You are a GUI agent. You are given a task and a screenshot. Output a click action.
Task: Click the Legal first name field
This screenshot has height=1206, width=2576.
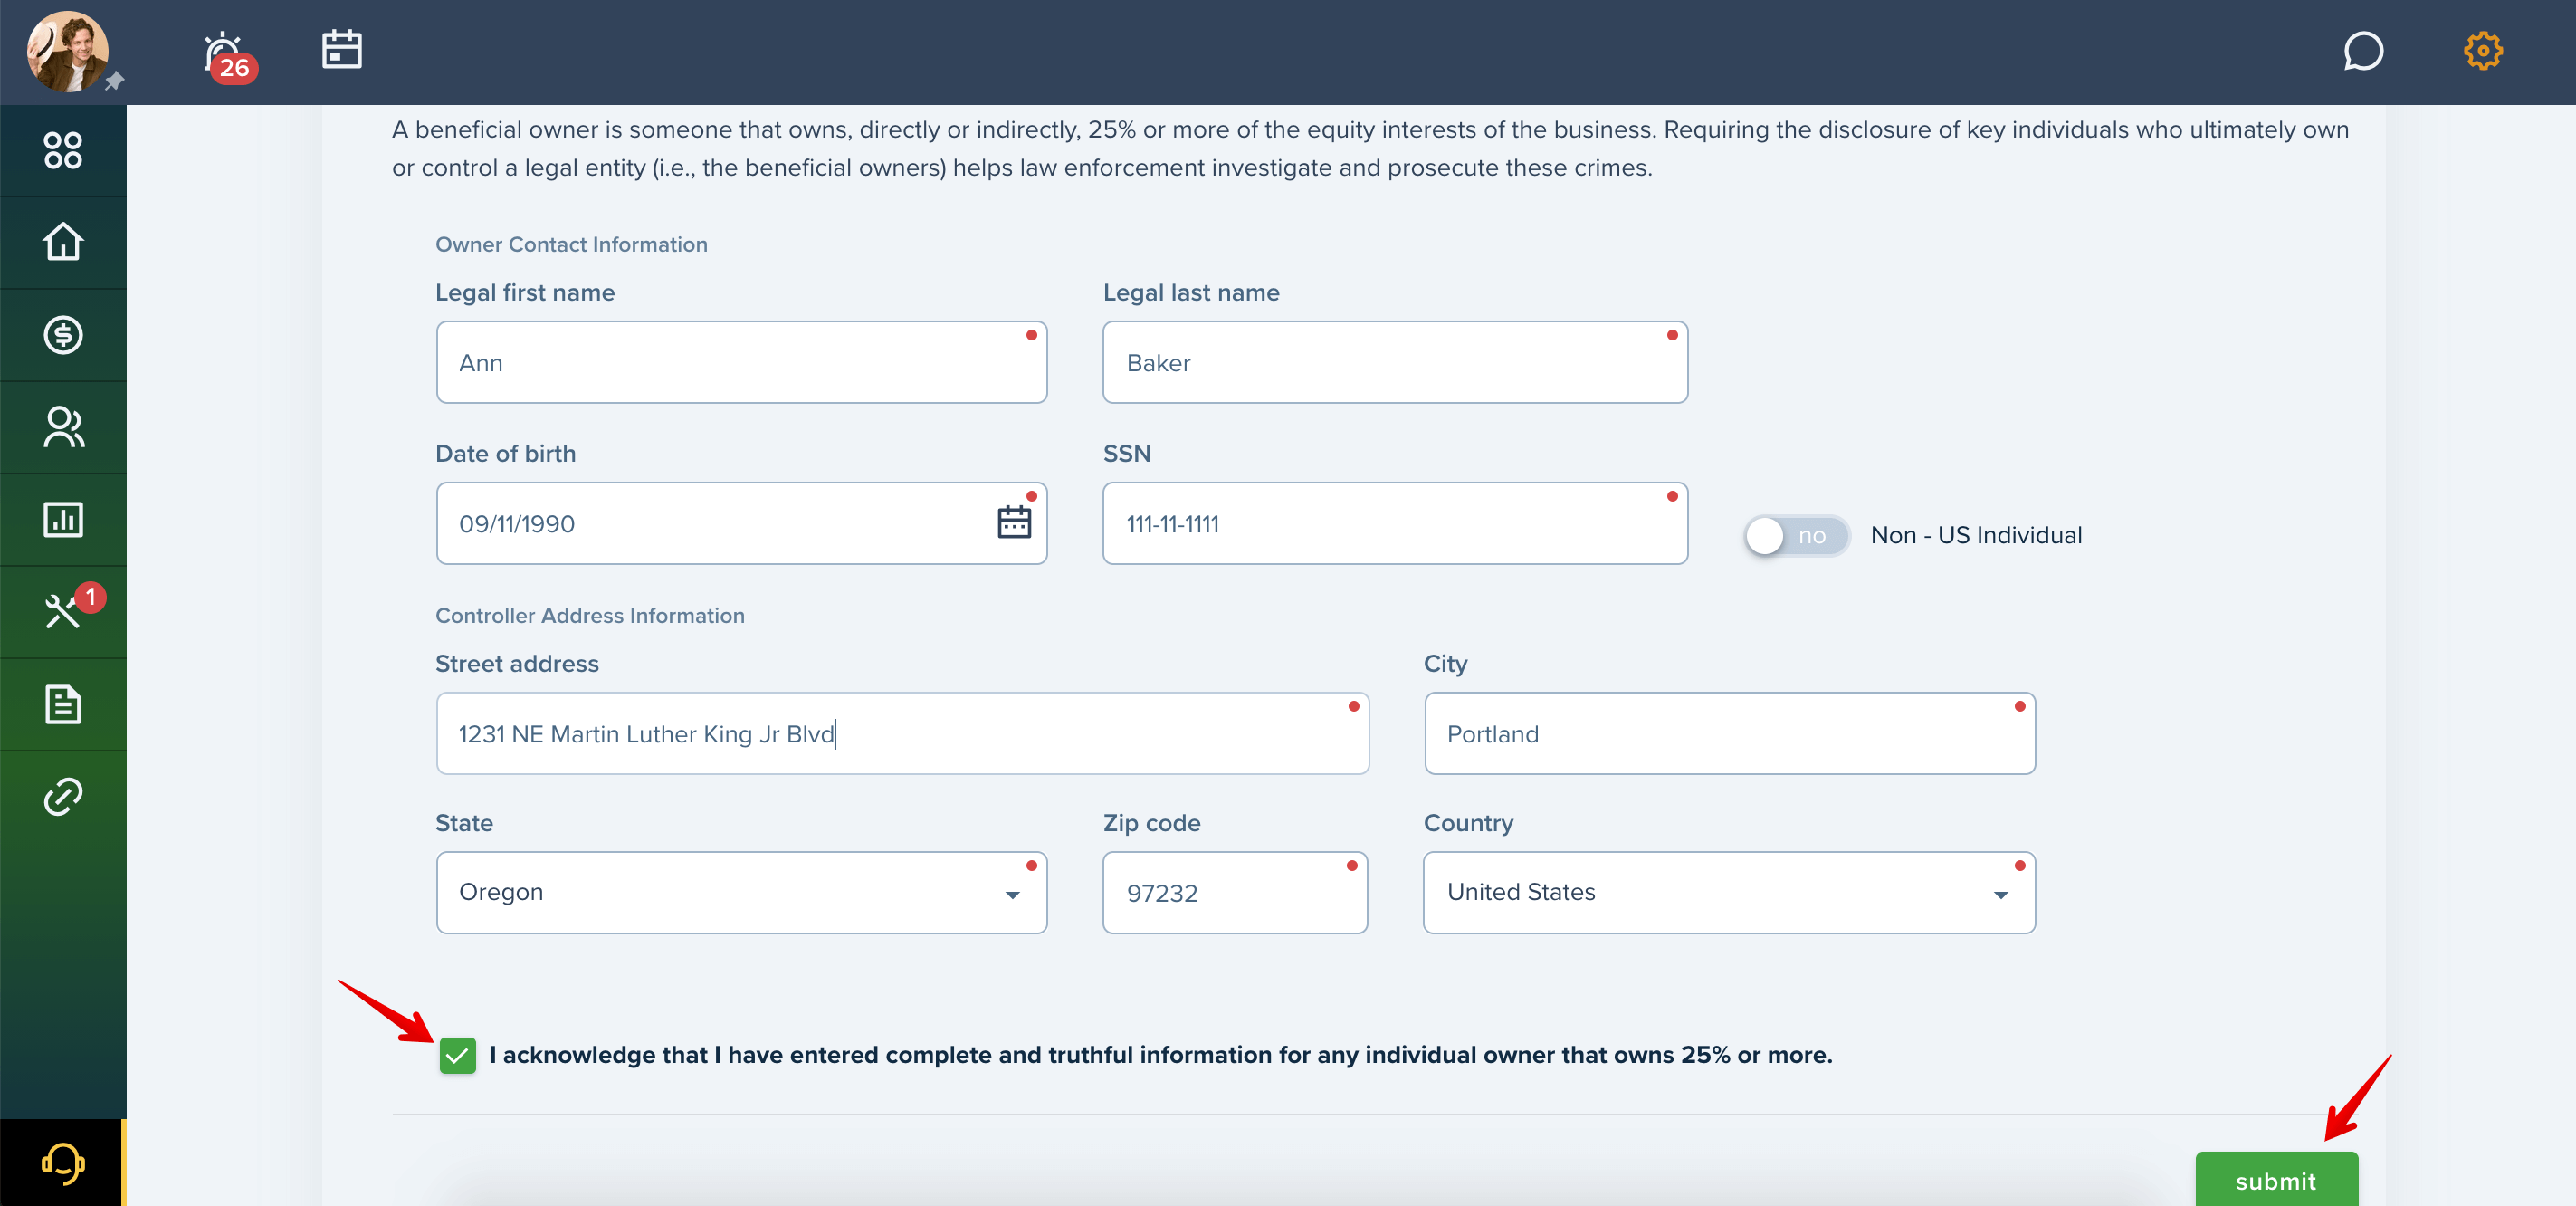(741, 362)
